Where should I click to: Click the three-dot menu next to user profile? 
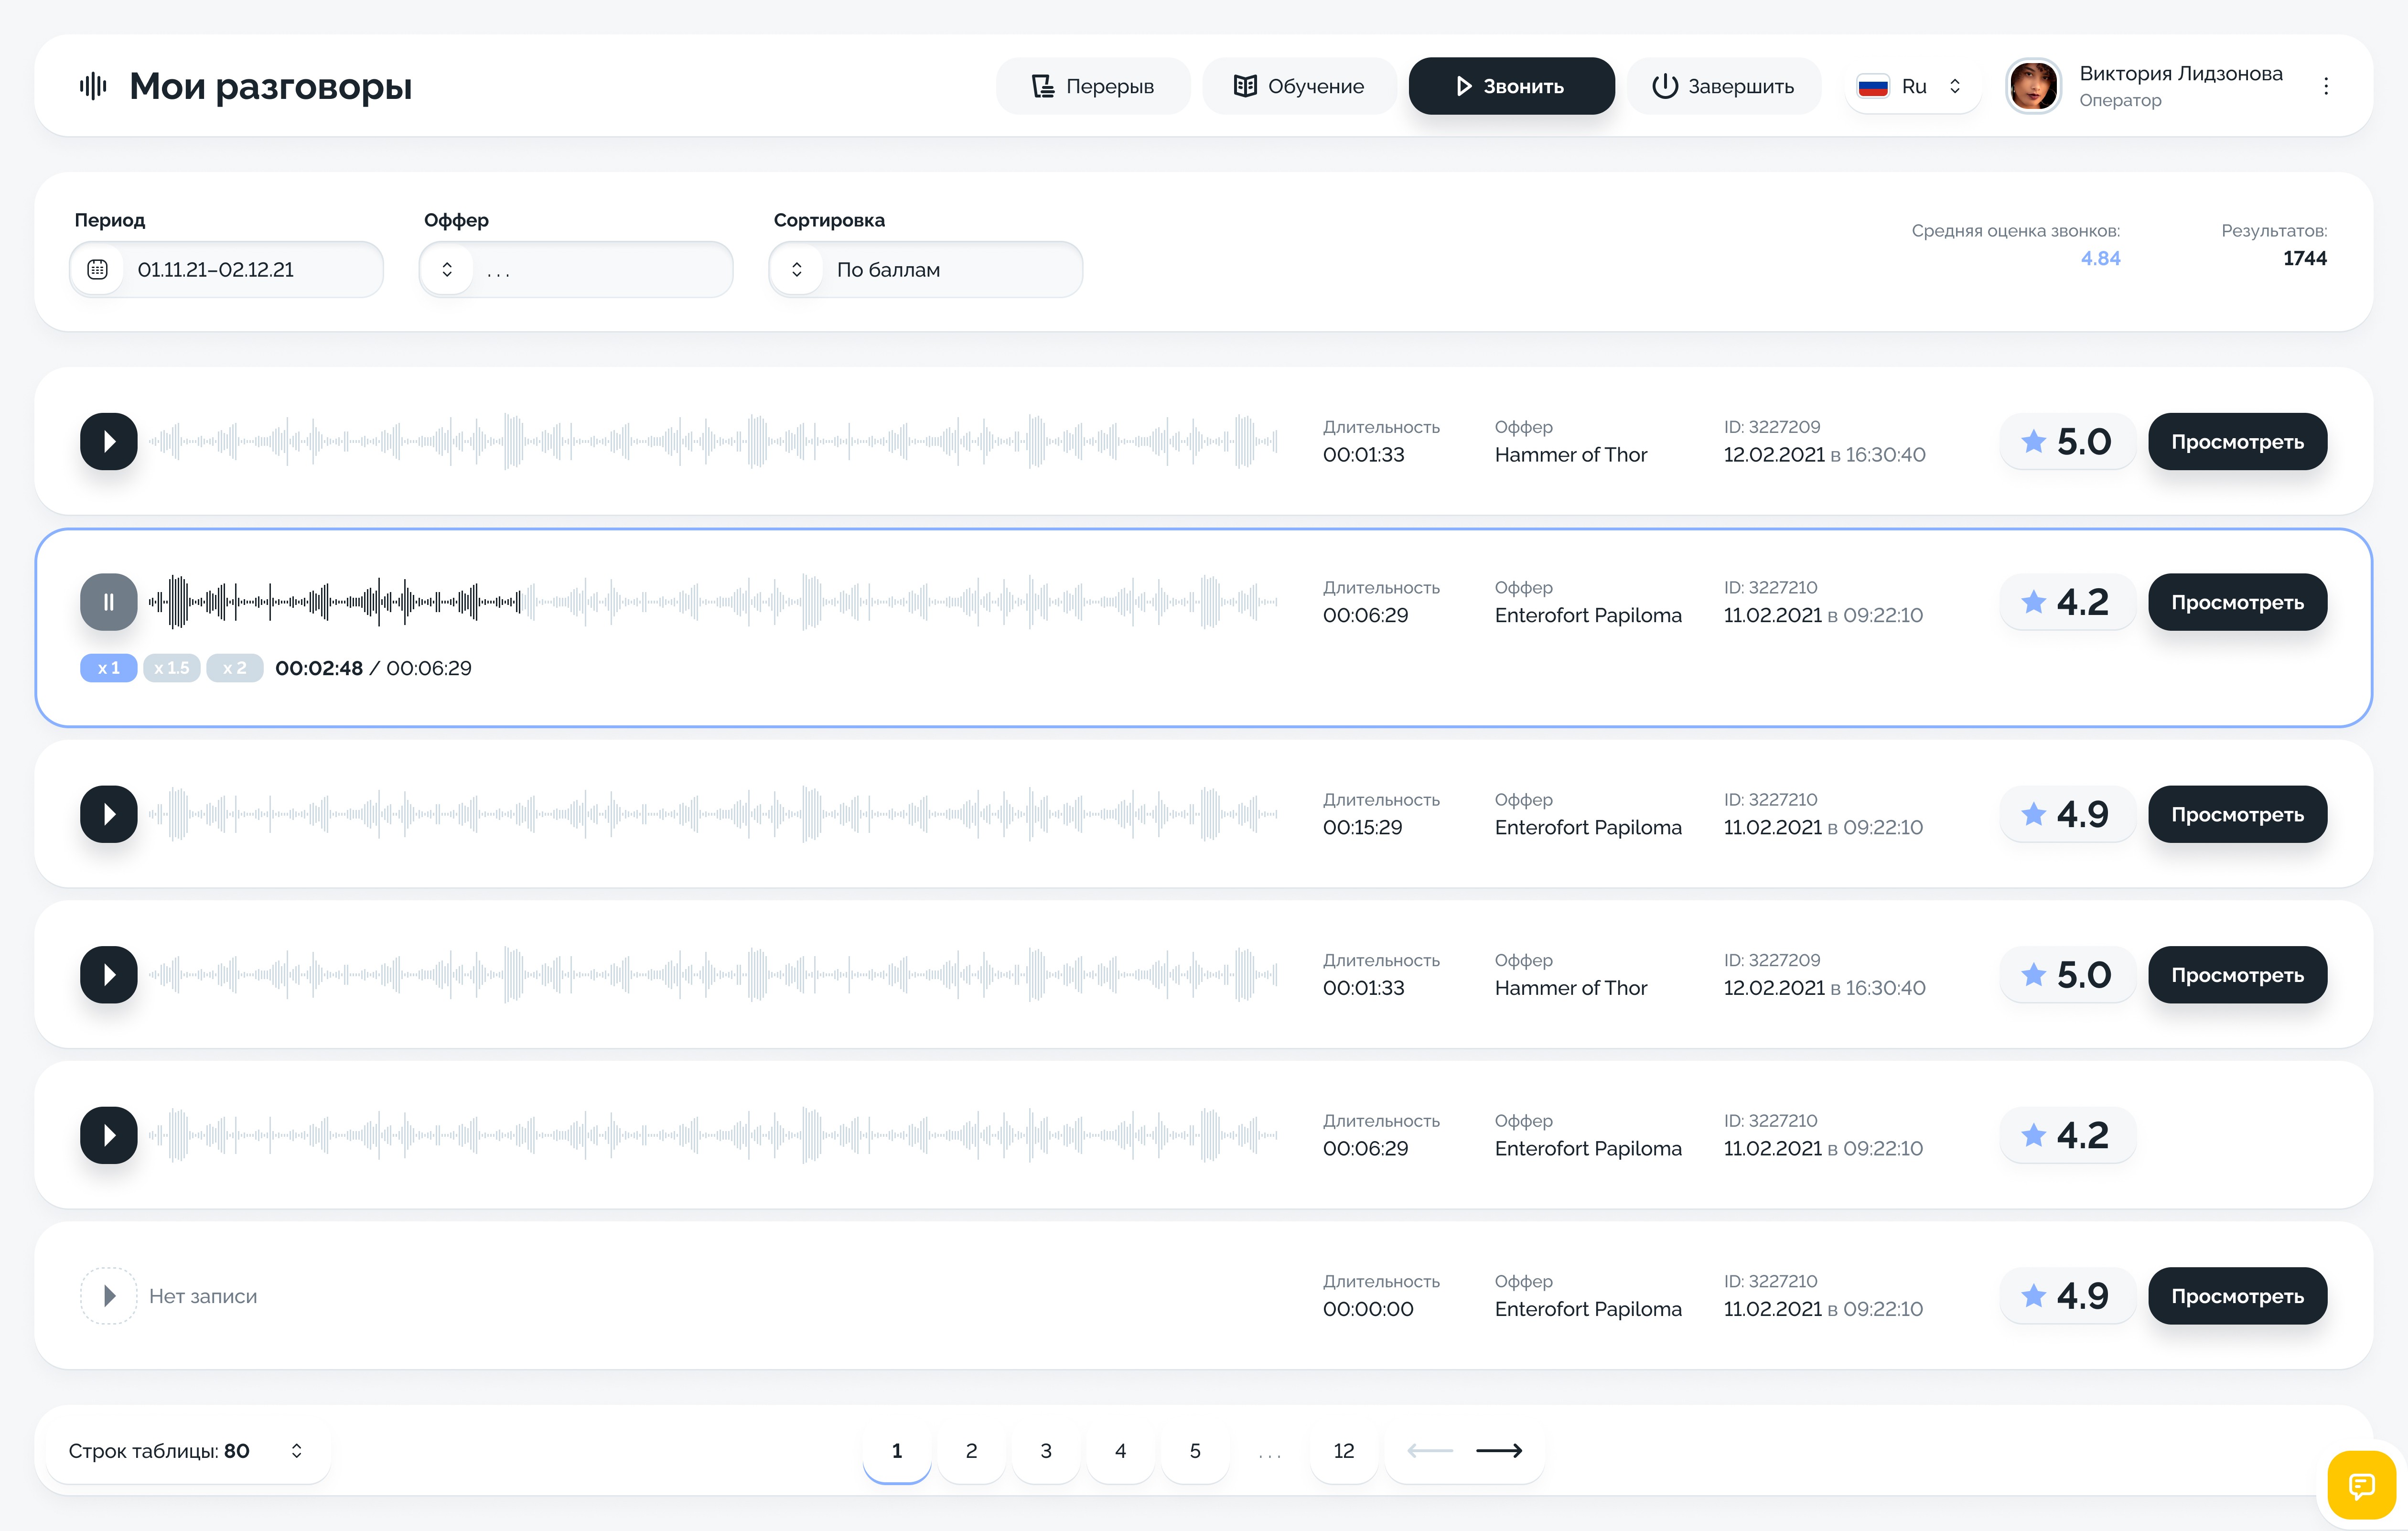pyautogui.click(x=2326, y=86)
